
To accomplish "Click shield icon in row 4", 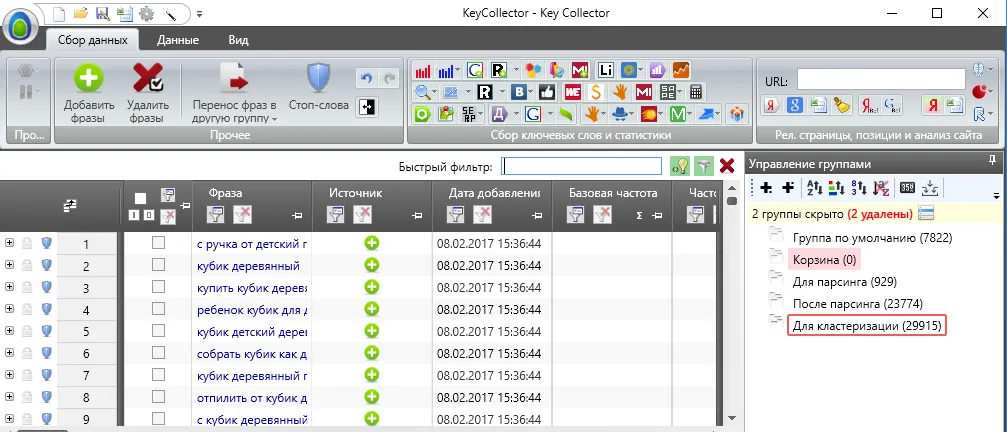I will (46, 309).
